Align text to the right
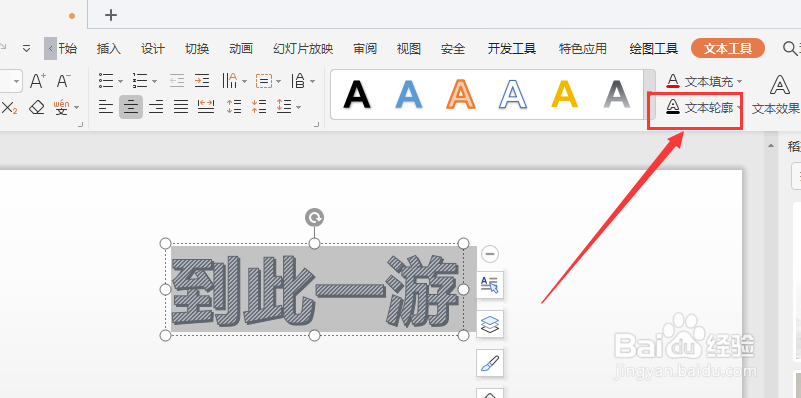Screen dimensions: 801x398 point(156,107)
